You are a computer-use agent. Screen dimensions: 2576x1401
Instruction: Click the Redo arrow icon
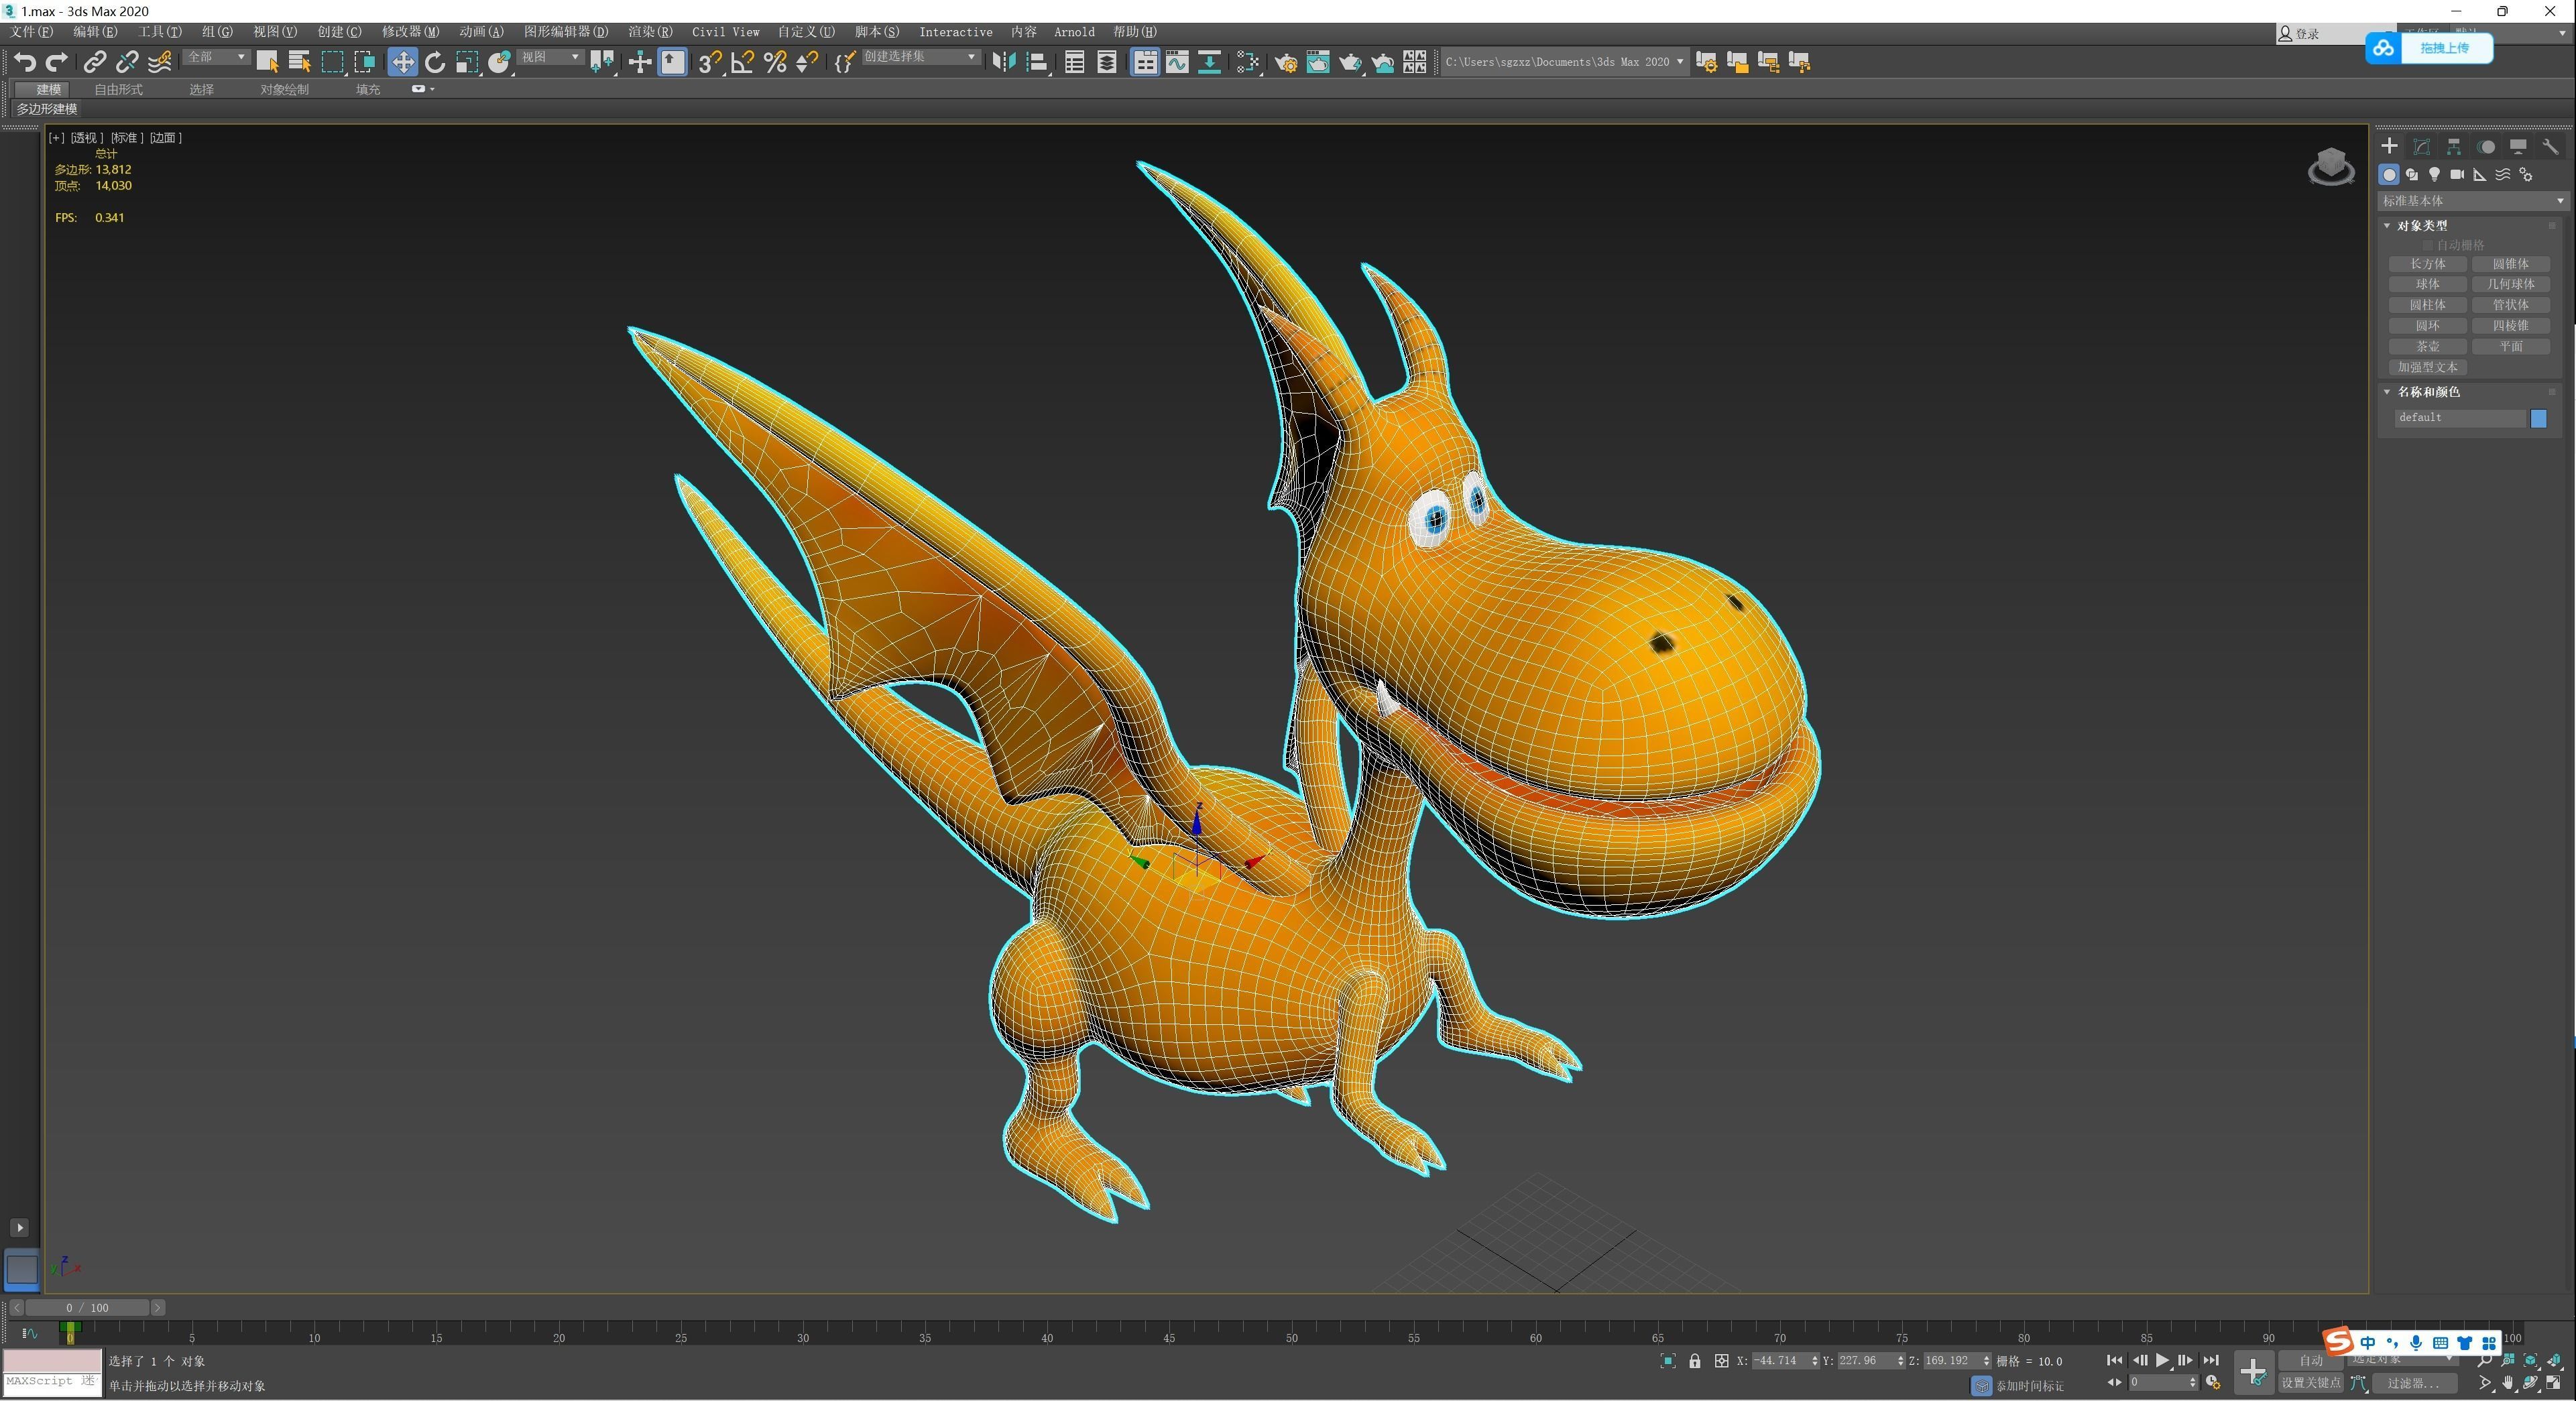pyautogui.click(x=57, y=62)
